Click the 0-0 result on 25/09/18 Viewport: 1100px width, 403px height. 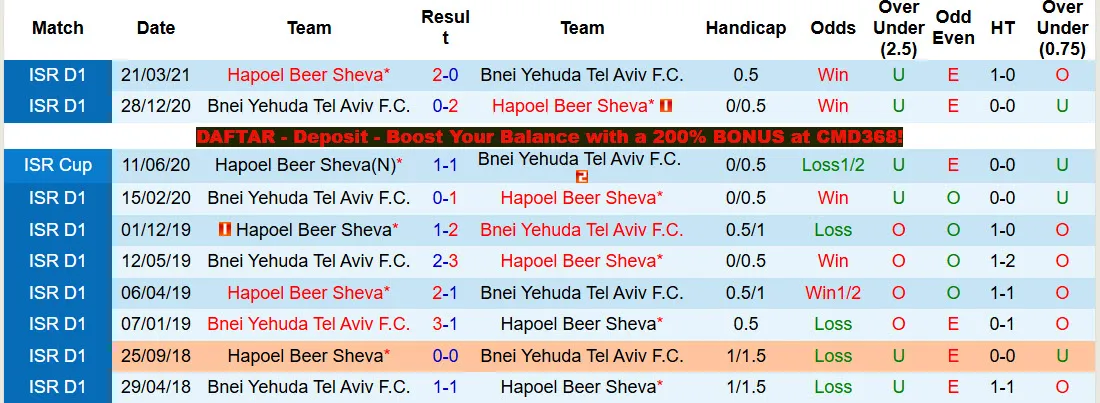pyautogui.click(x=445, y=356)
